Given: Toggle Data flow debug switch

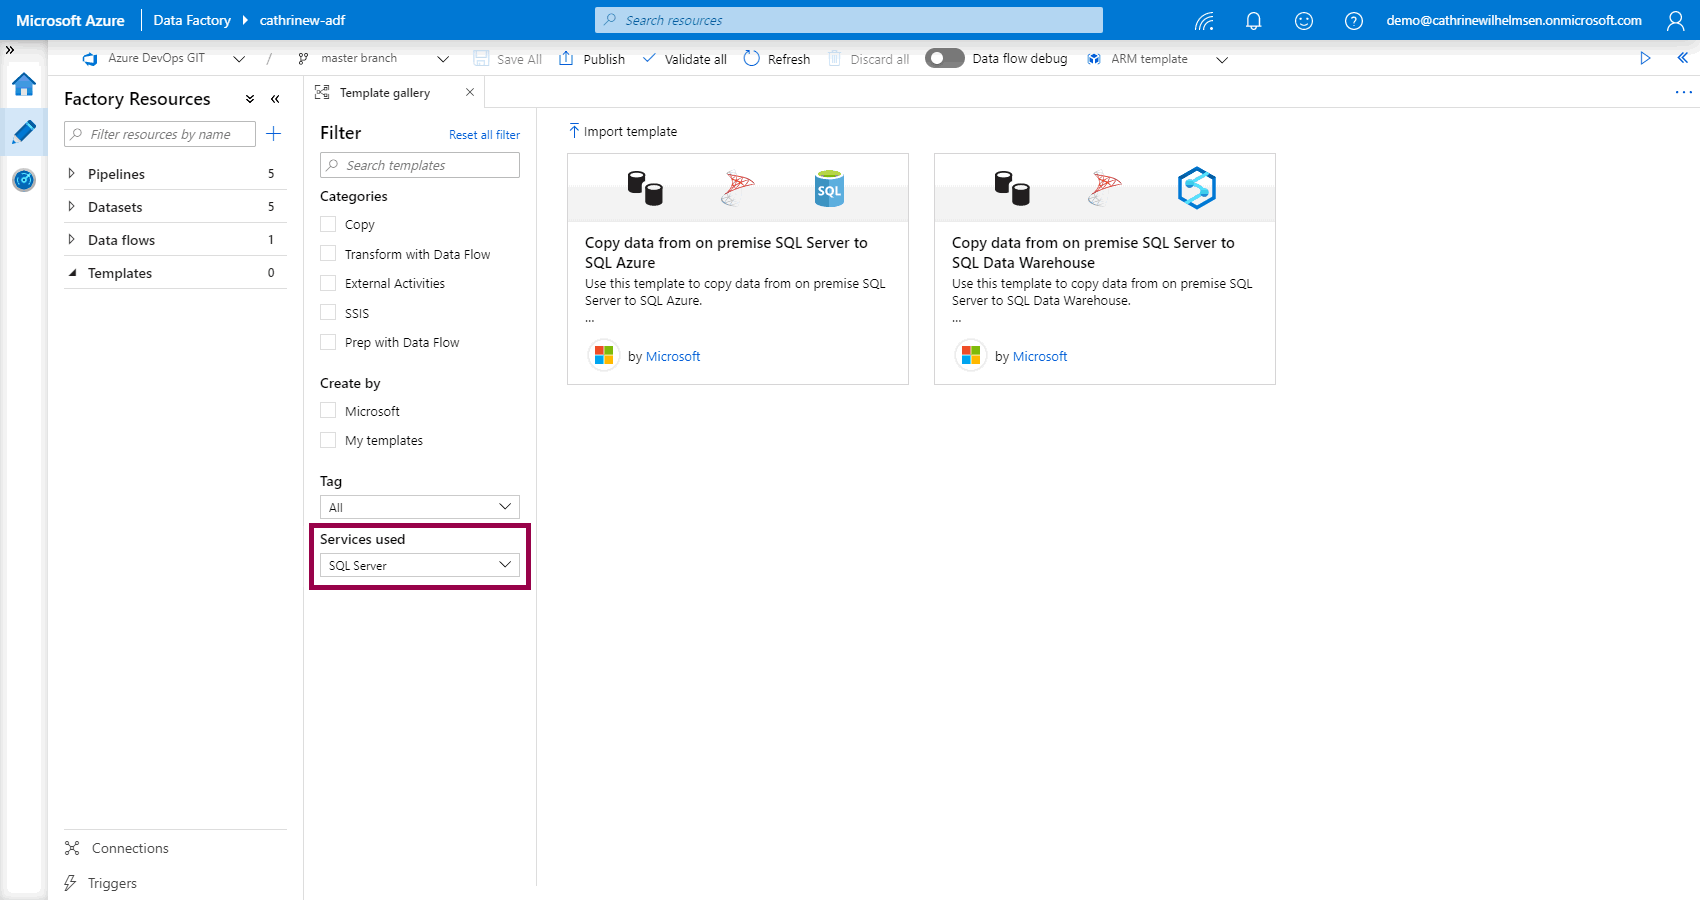Looking at the screenshot, I should click(944, 58).
